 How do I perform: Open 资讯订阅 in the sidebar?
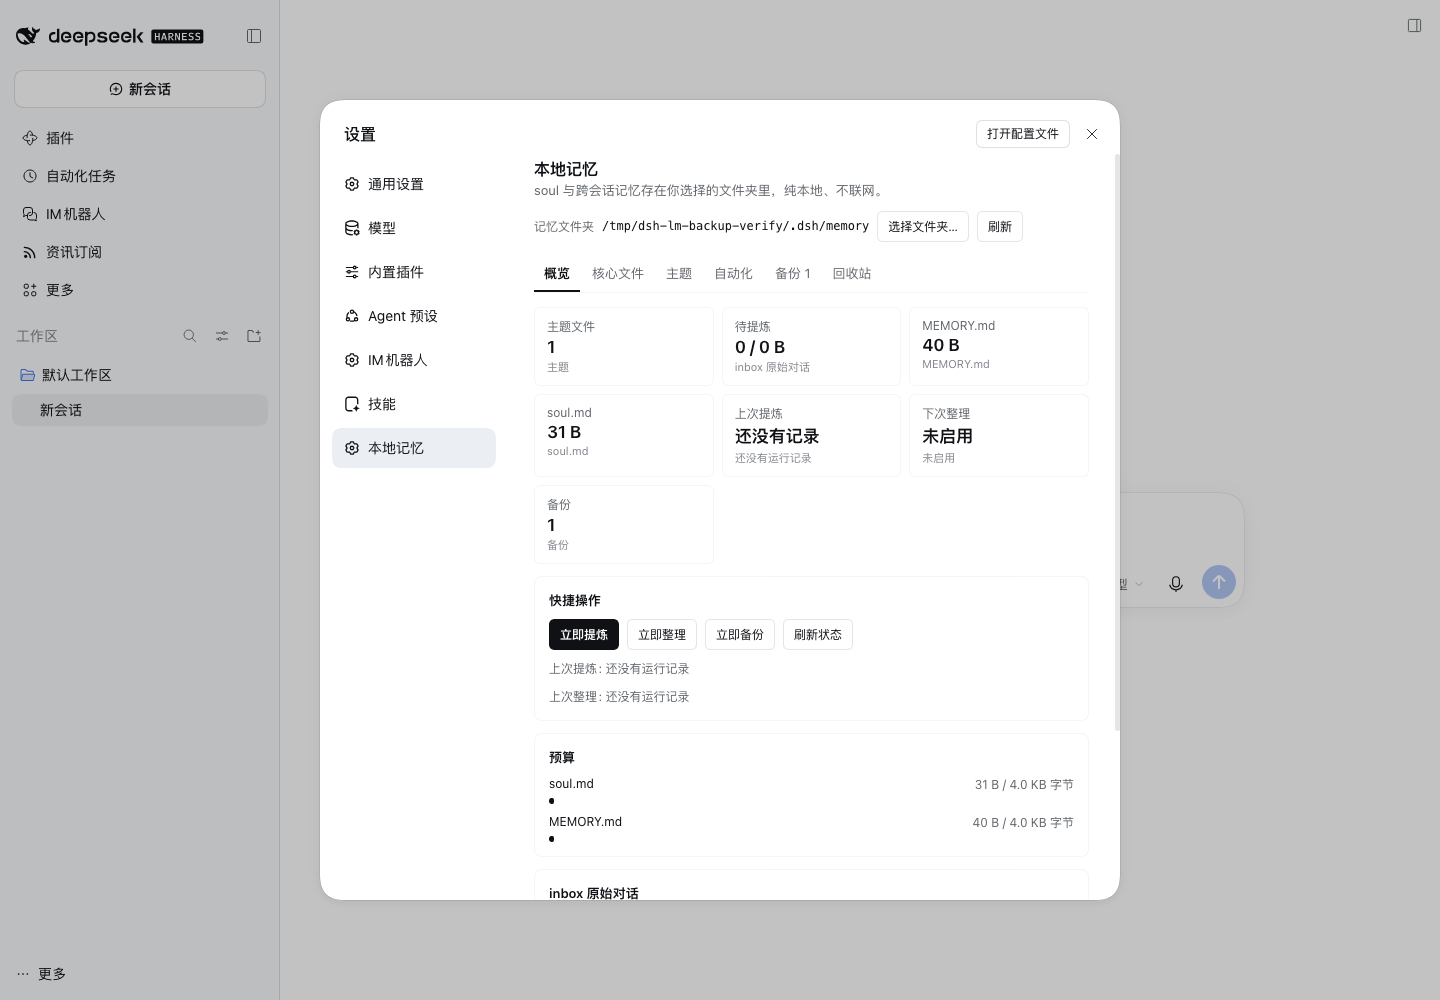pos(140,252)
